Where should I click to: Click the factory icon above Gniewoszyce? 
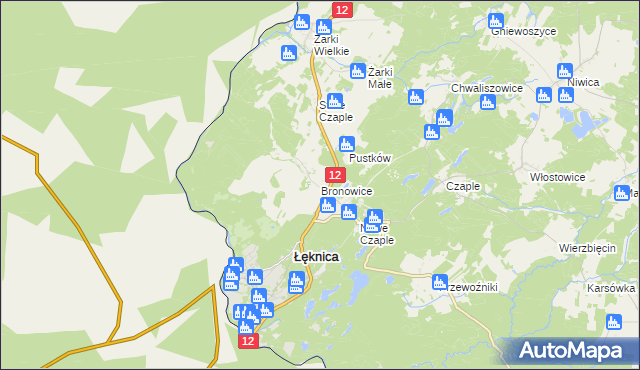[496, 21]
